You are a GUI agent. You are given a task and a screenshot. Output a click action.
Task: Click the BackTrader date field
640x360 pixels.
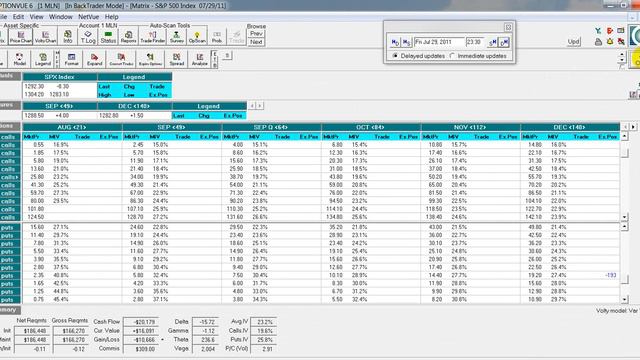(439, 42)
